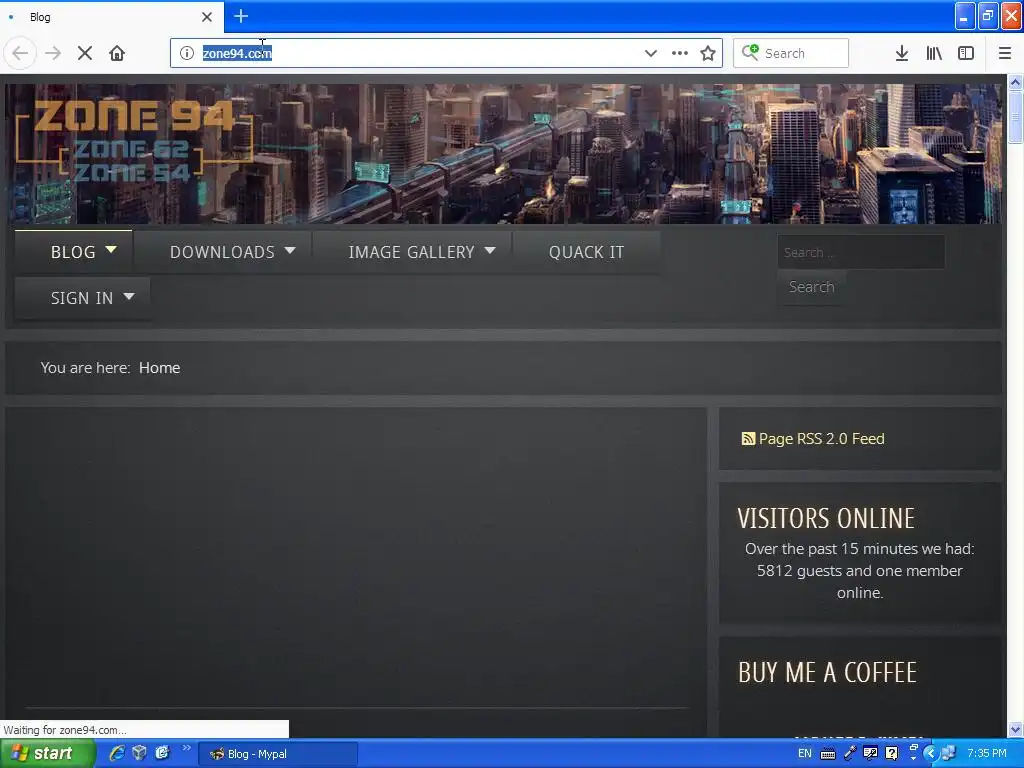Click the page scrollbar up arrow
The image size is (1024, 768).
tap(1015, 82)
